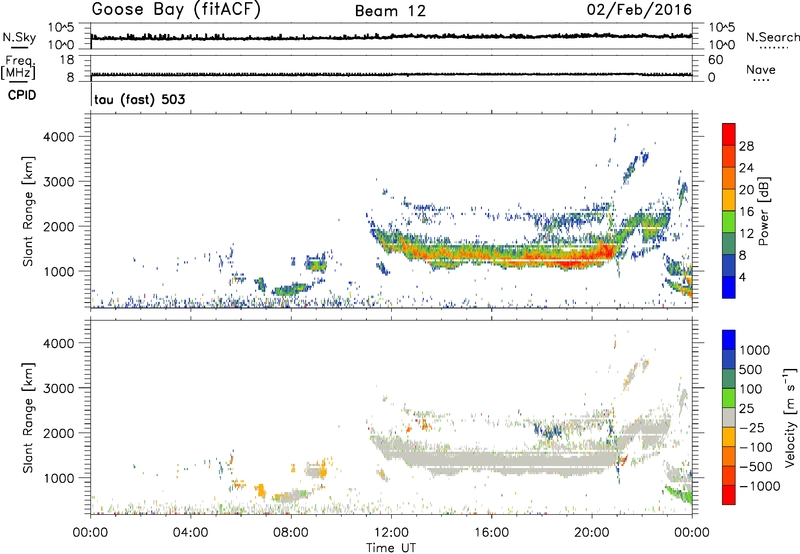The height and width of the screenshot is (554, 800).
Task: Click the 'Nave' legend label
Action: [x=761, y=69]
